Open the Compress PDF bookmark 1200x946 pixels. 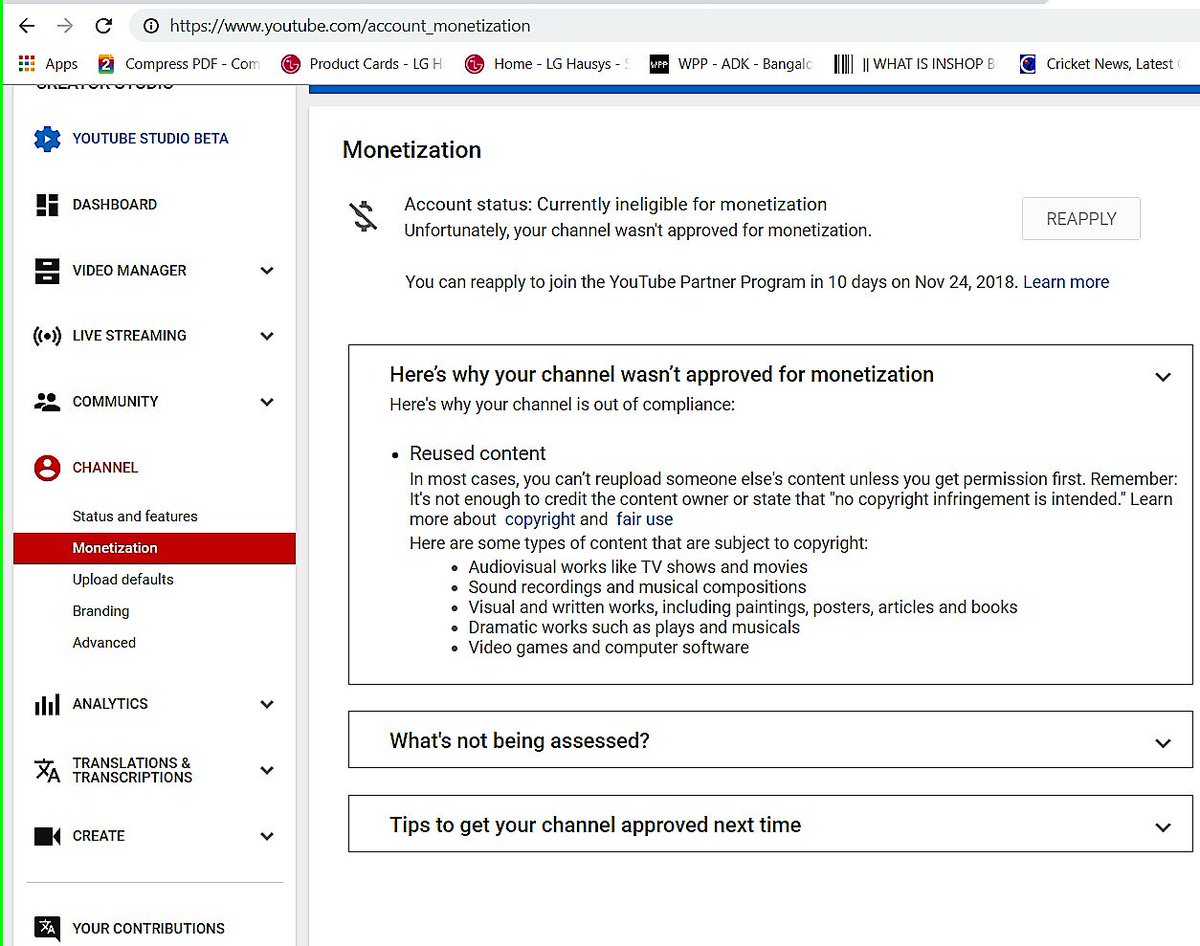tap(179, 64)
